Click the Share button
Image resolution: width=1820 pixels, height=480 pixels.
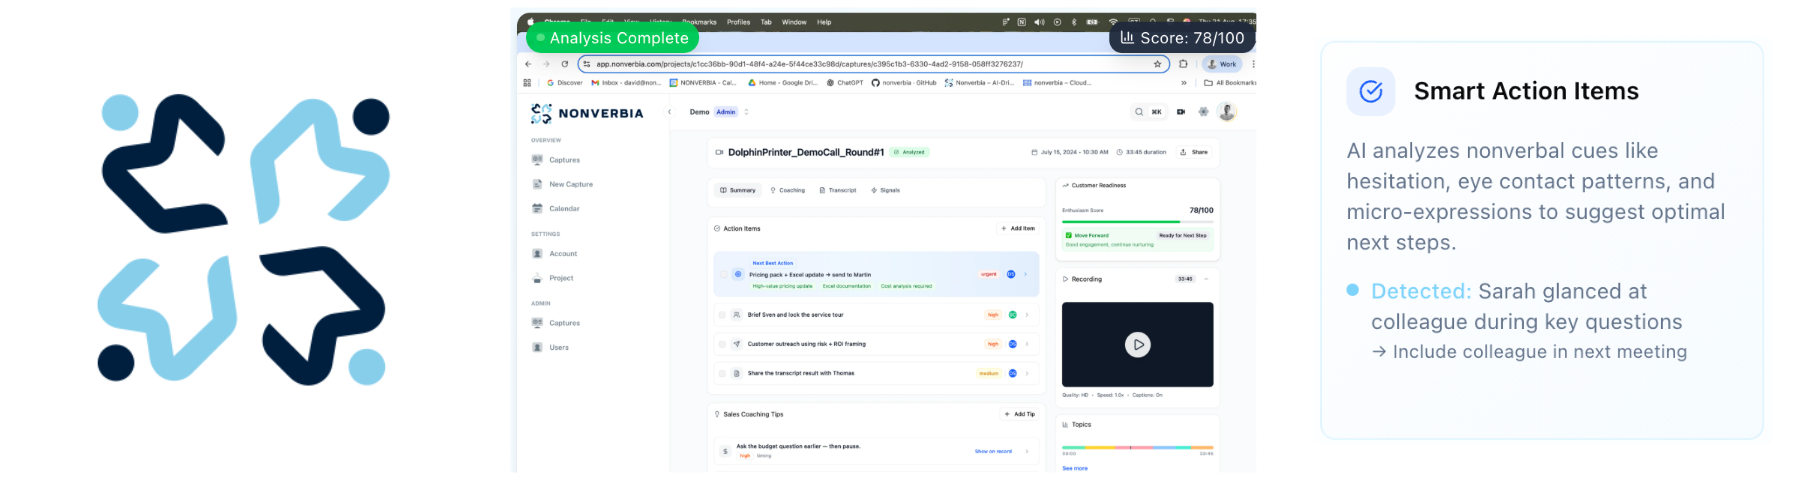[x=1194, y=152]
